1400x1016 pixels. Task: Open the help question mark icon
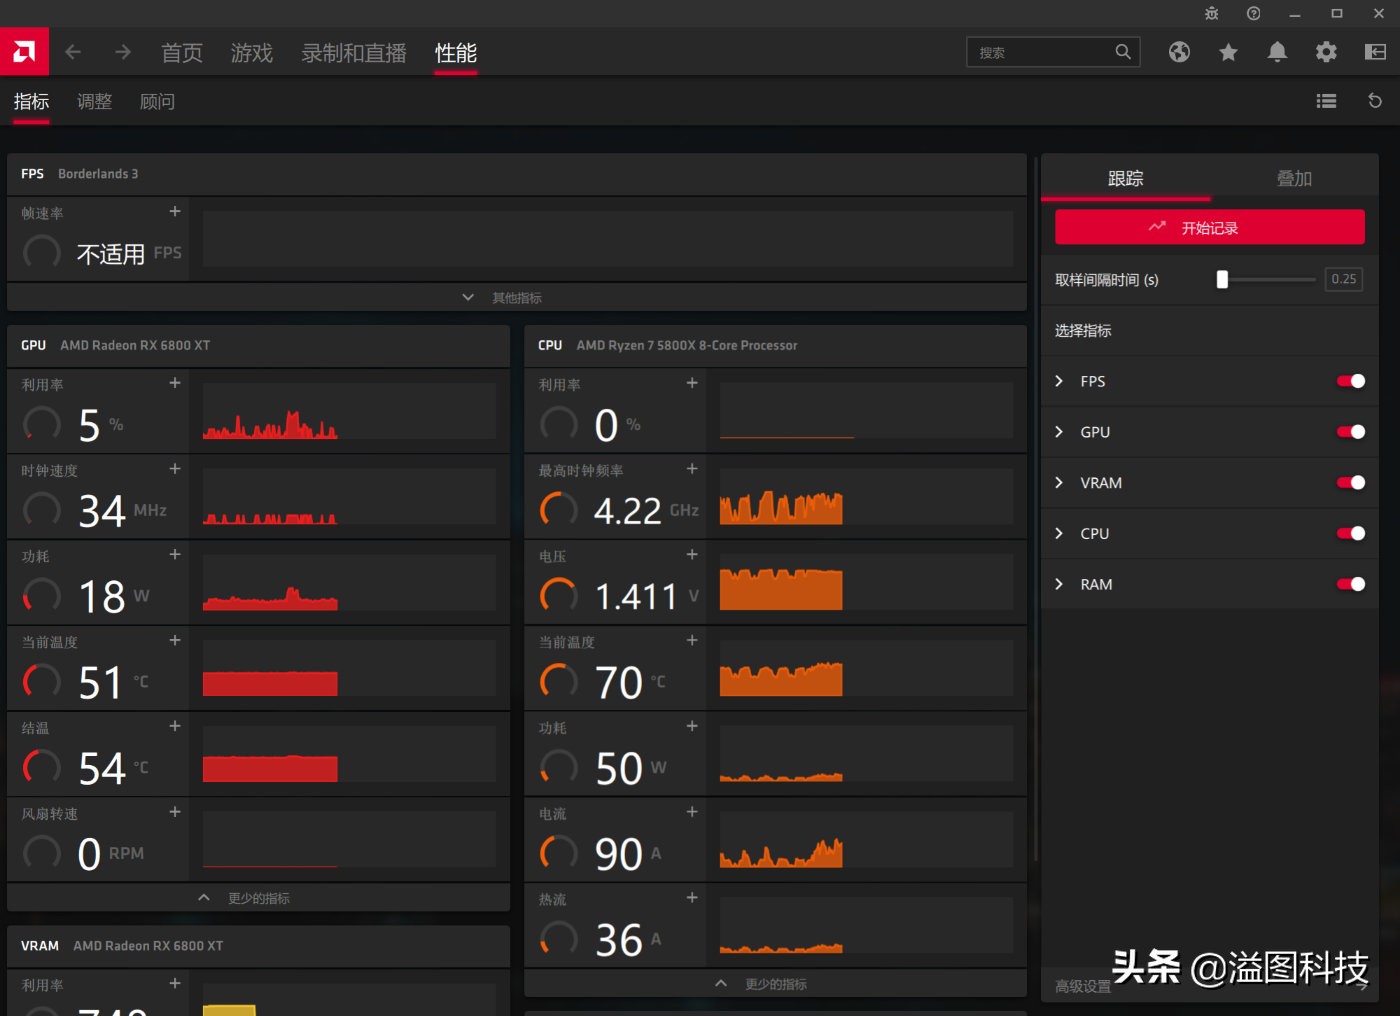(1253, 14)
